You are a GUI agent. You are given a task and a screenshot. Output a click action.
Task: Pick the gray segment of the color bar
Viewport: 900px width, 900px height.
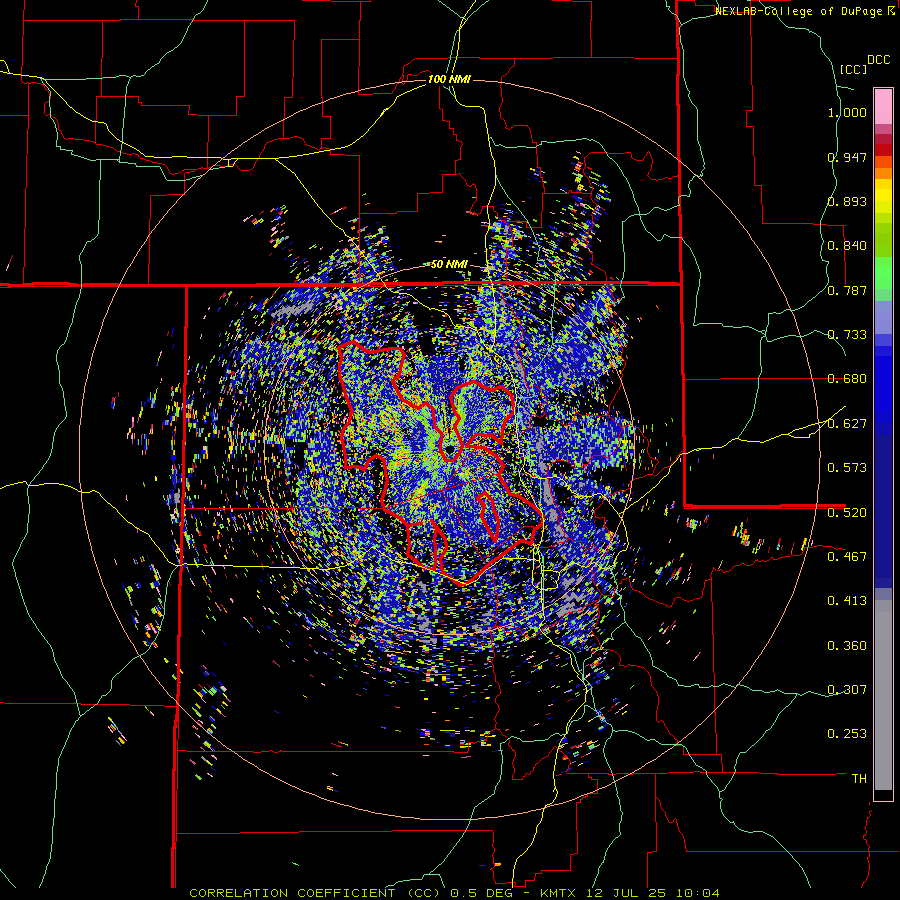[x=883, y=695]
